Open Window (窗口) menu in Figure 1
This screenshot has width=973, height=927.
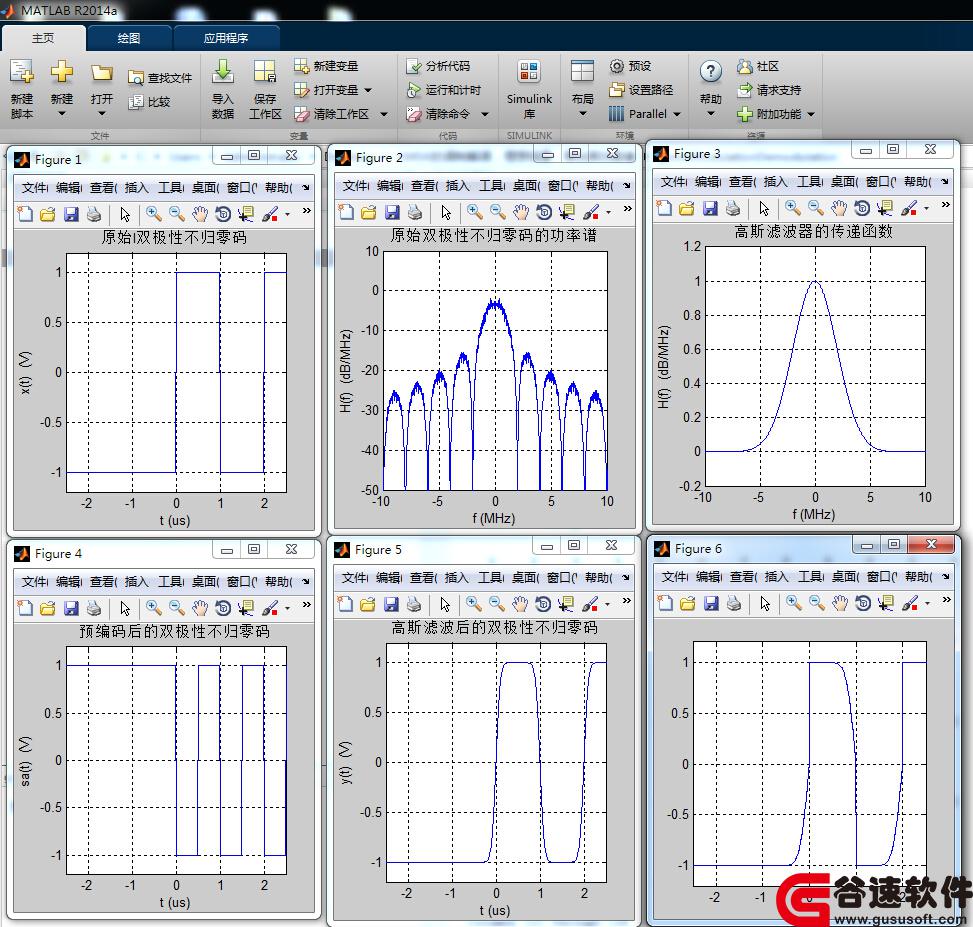242,187
